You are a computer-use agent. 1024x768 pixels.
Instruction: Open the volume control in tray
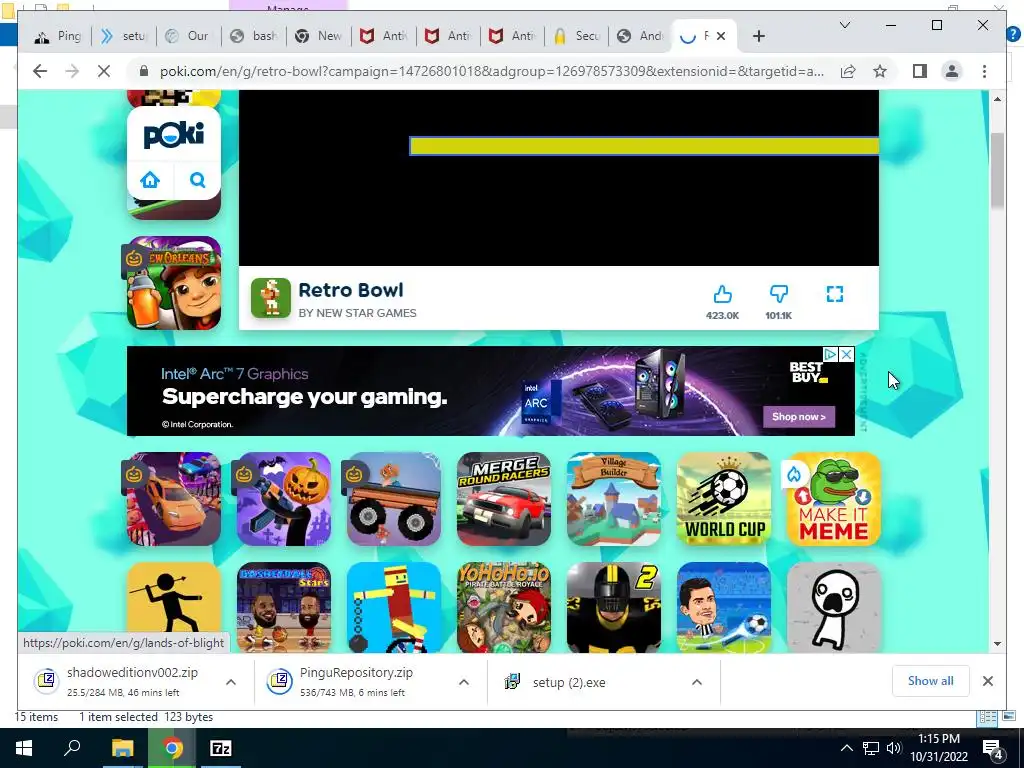894,748
